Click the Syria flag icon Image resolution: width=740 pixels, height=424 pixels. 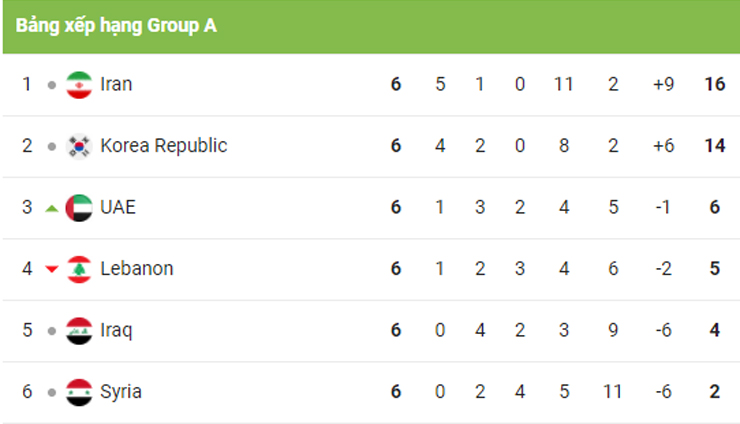79,392
